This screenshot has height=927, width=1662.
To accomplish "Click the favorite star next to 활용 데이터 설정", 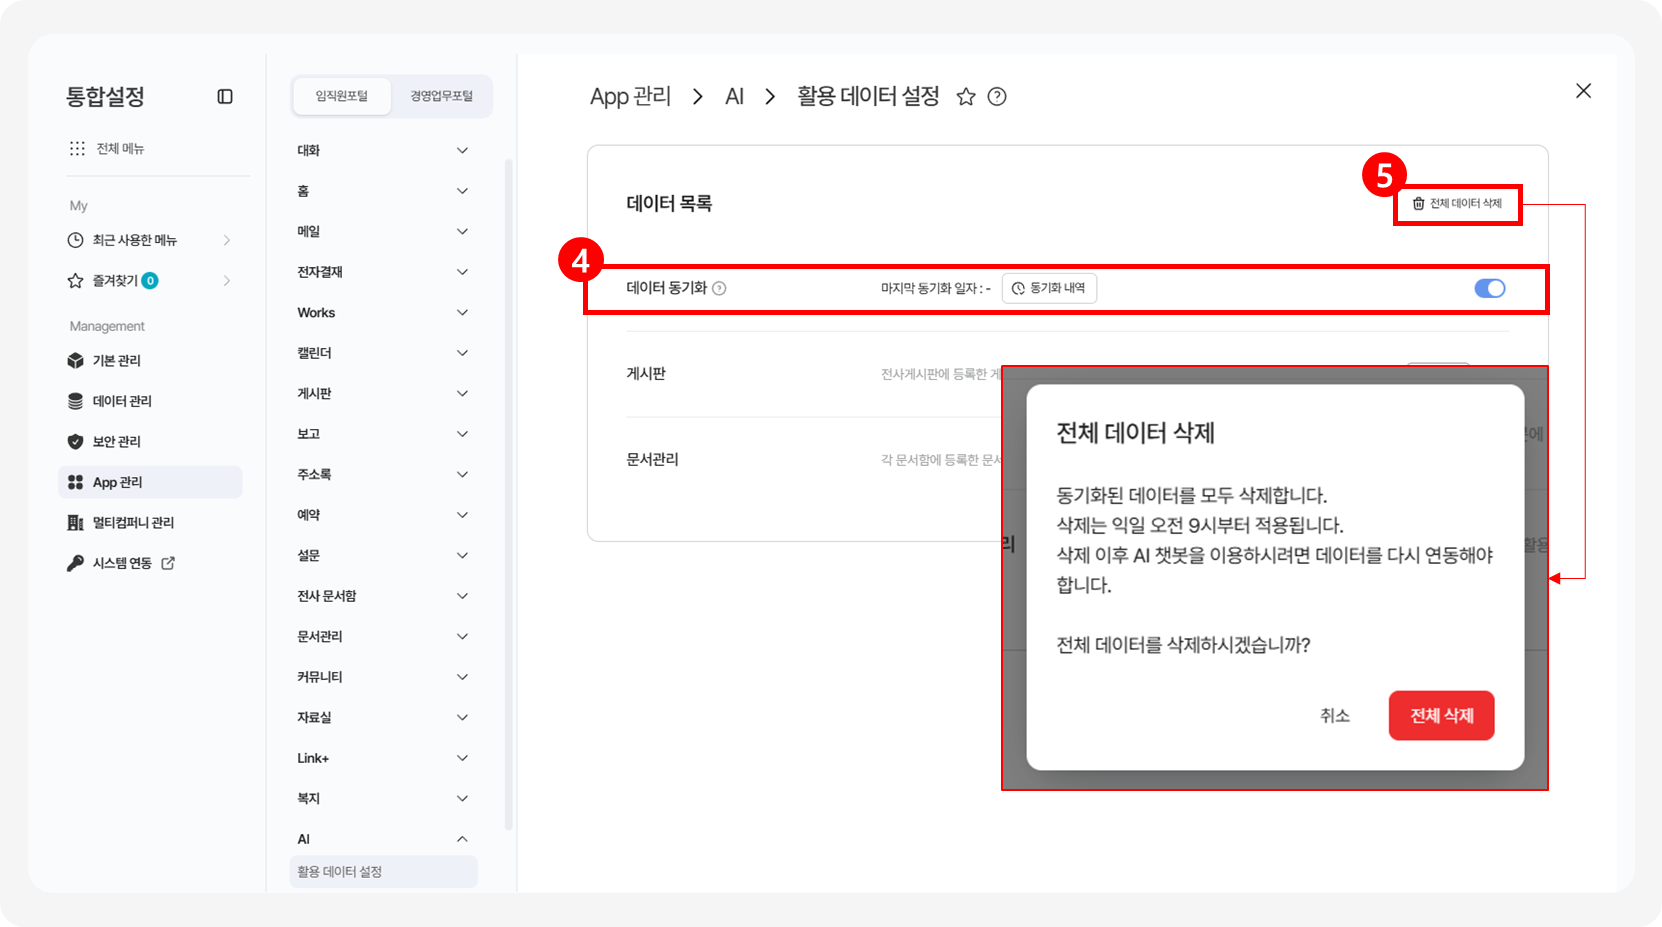I will tap(965, 97).
